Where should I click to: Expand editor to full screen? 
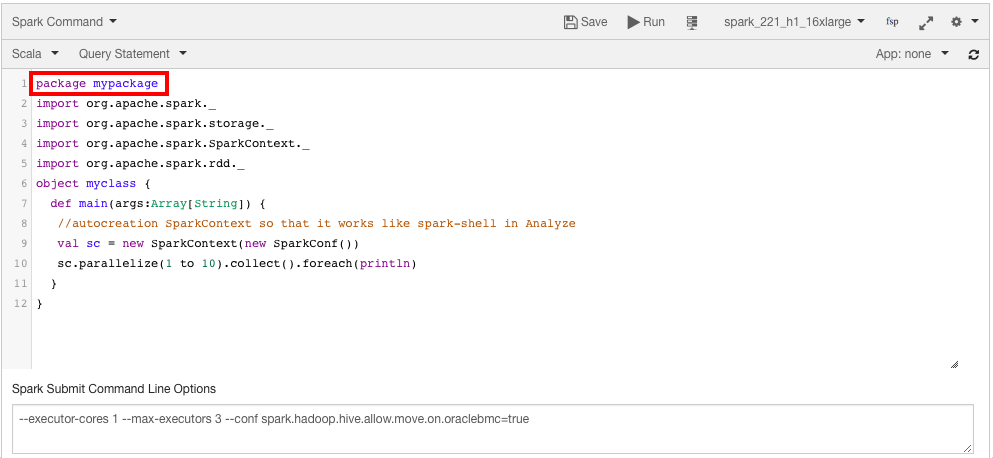point(926,23)
